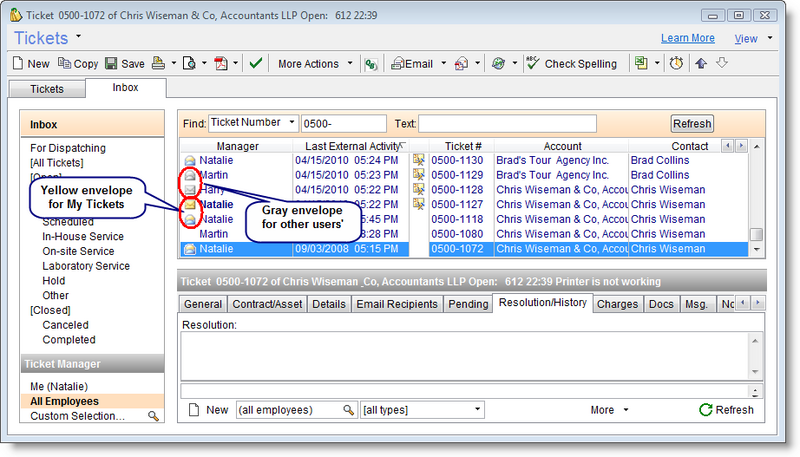Click the green checkmark toolbar icon

point(256,64)
